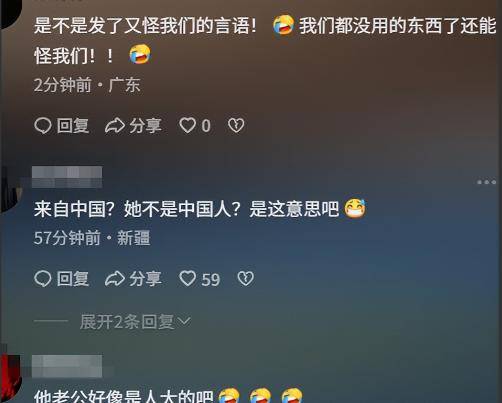Image resolution: width=502 pixels, height=403 pixels.
Task: Dislike the Guangdong comment with broken heart
Action: pyautogui.click(x=236, y=126)
